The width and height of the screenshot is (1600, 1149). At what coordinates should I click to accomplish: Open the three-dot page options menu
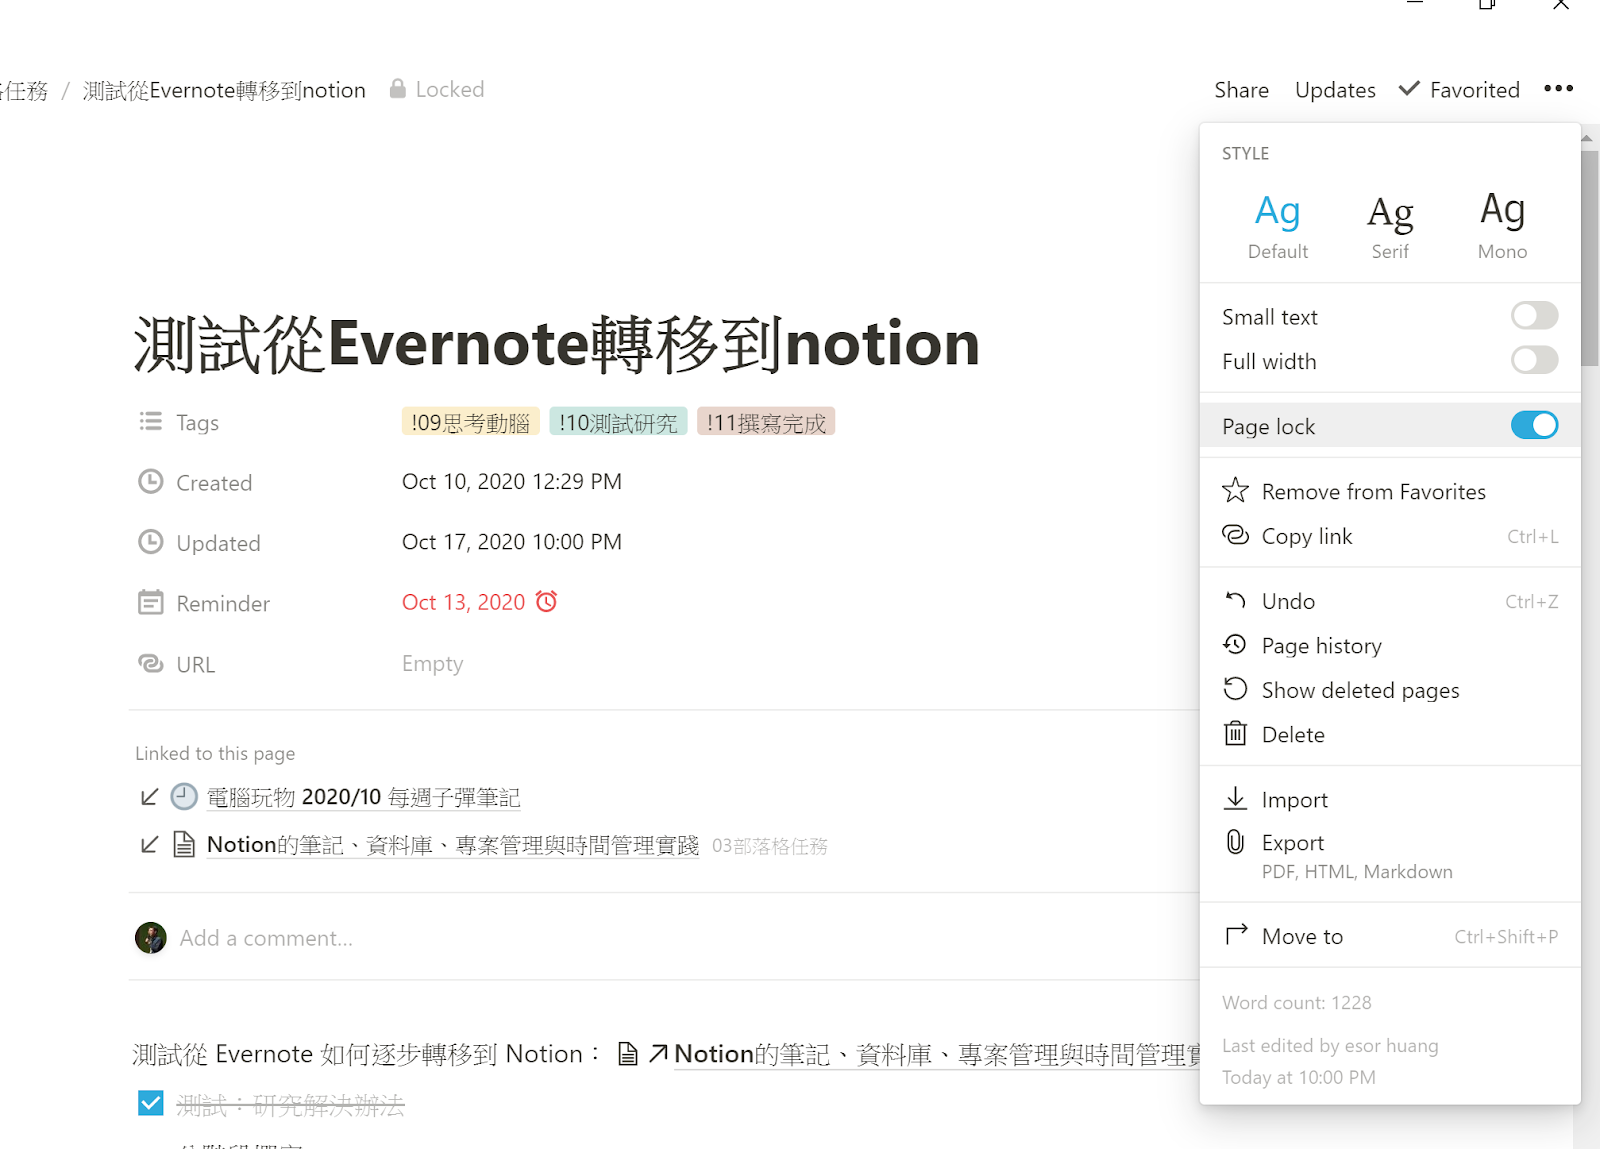[x=1558, y=89]
